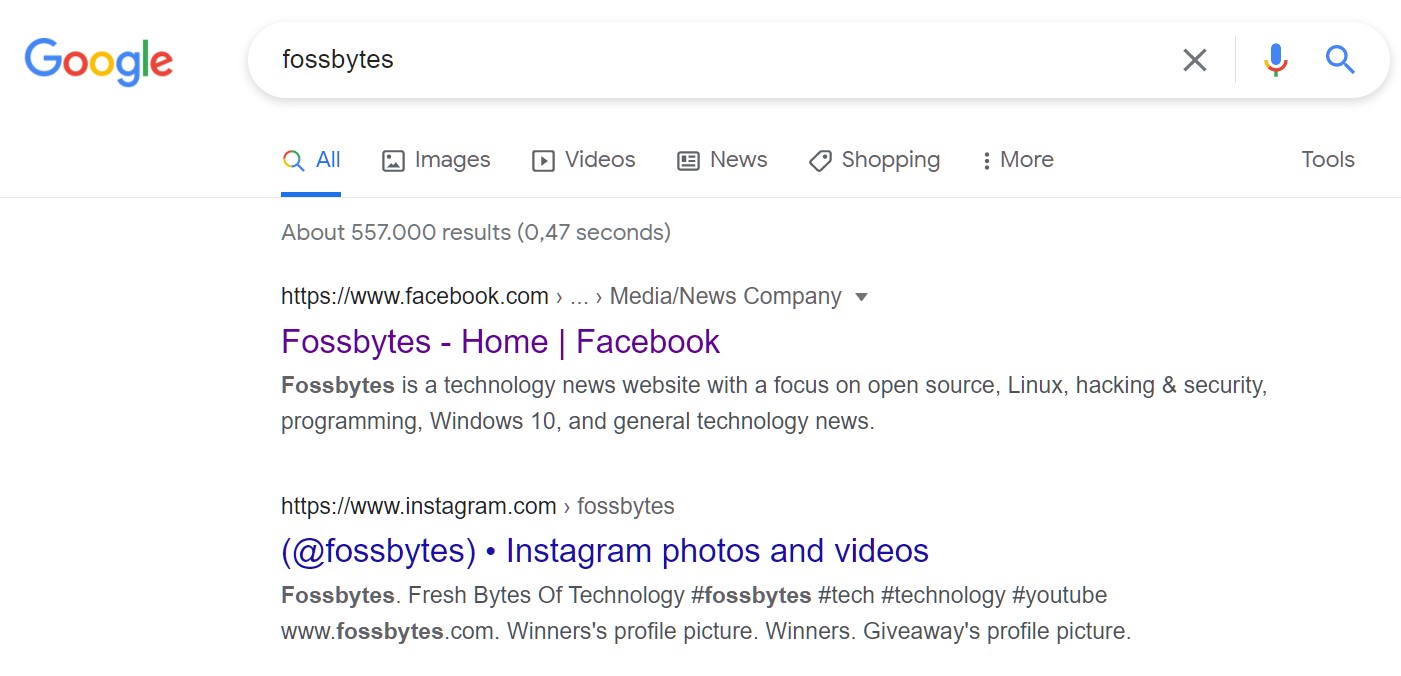Switch to the News tab
Viewport: 1401px width, 676px height.
click(x=722, y=160)
